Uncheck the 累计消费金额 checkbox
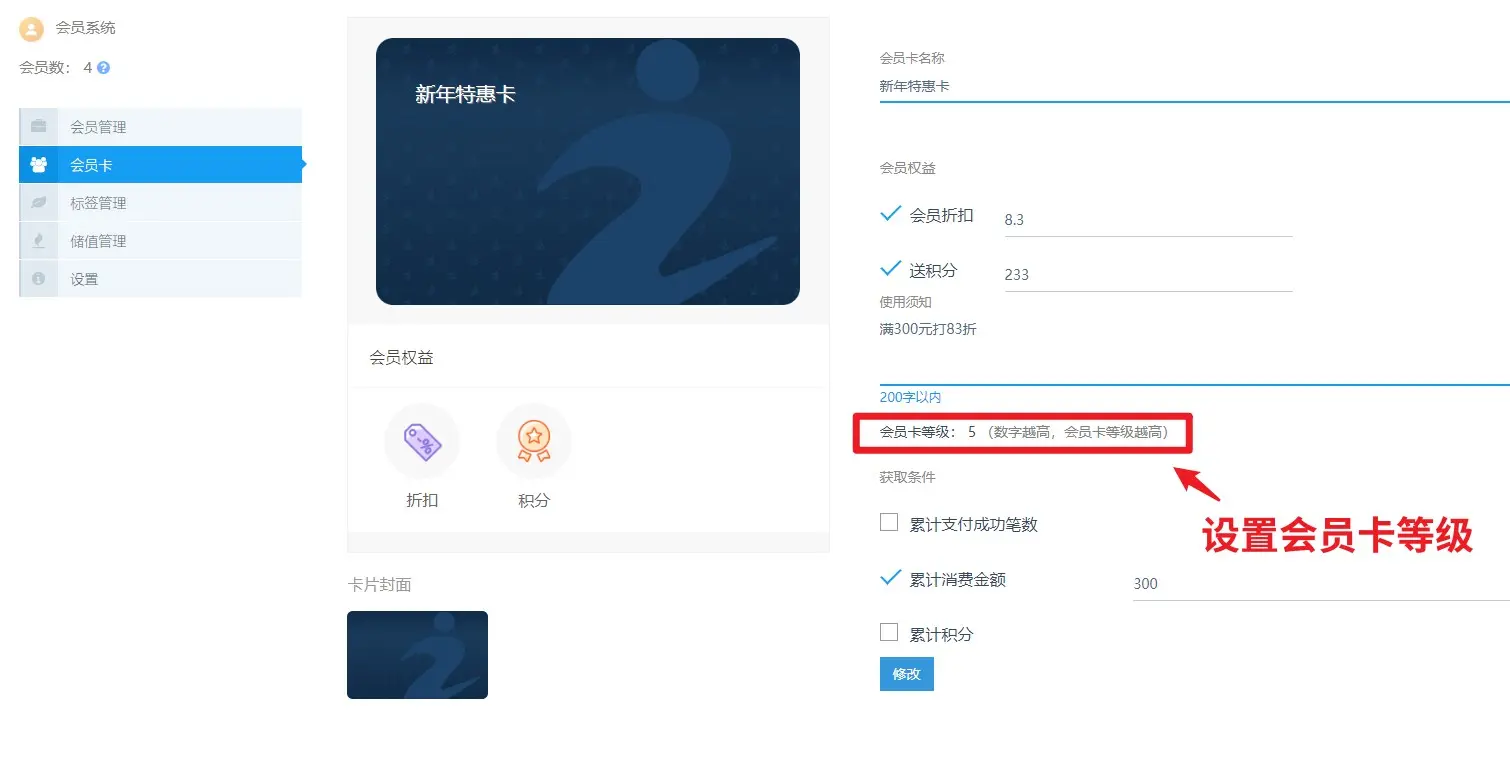 (x=890, y=578)
